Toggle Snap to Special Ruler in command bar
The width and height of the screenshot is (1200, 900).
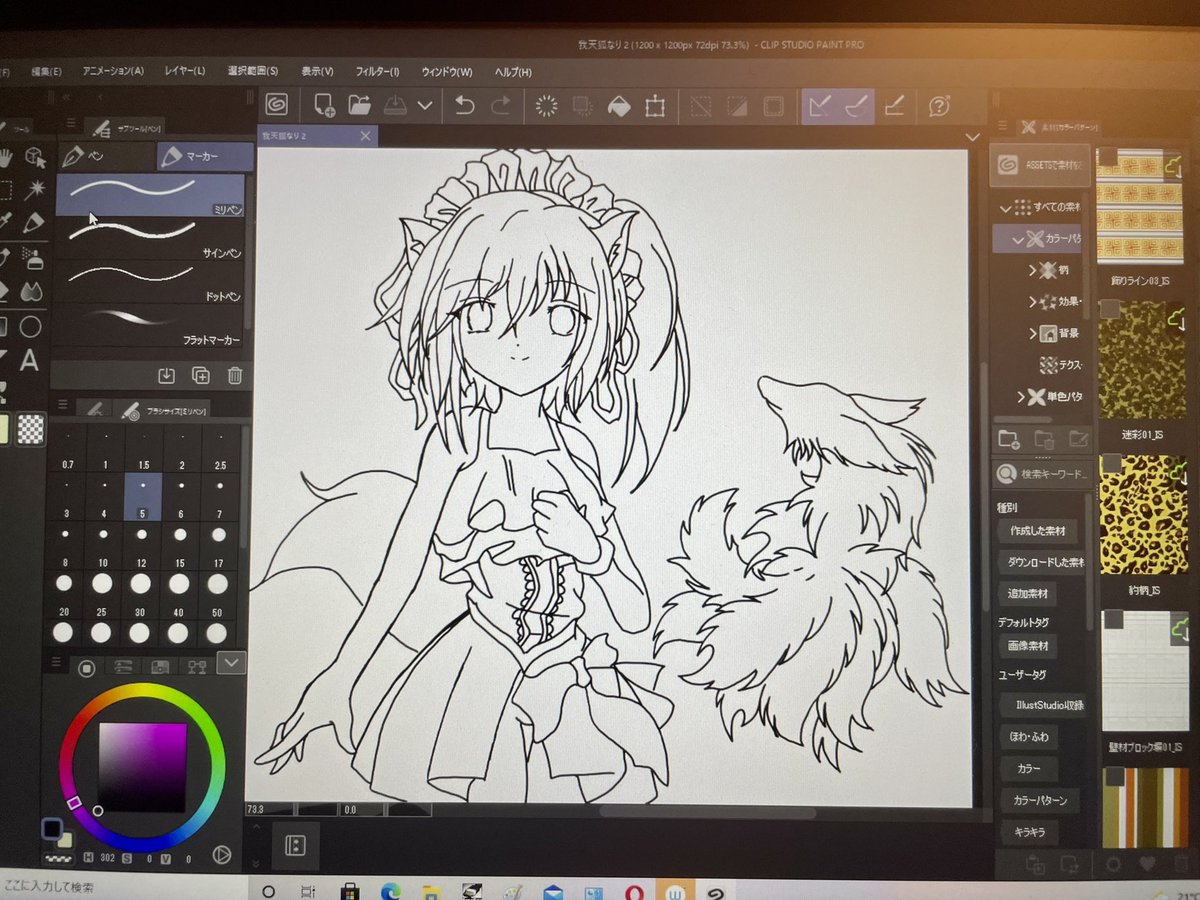click(857, 106)
